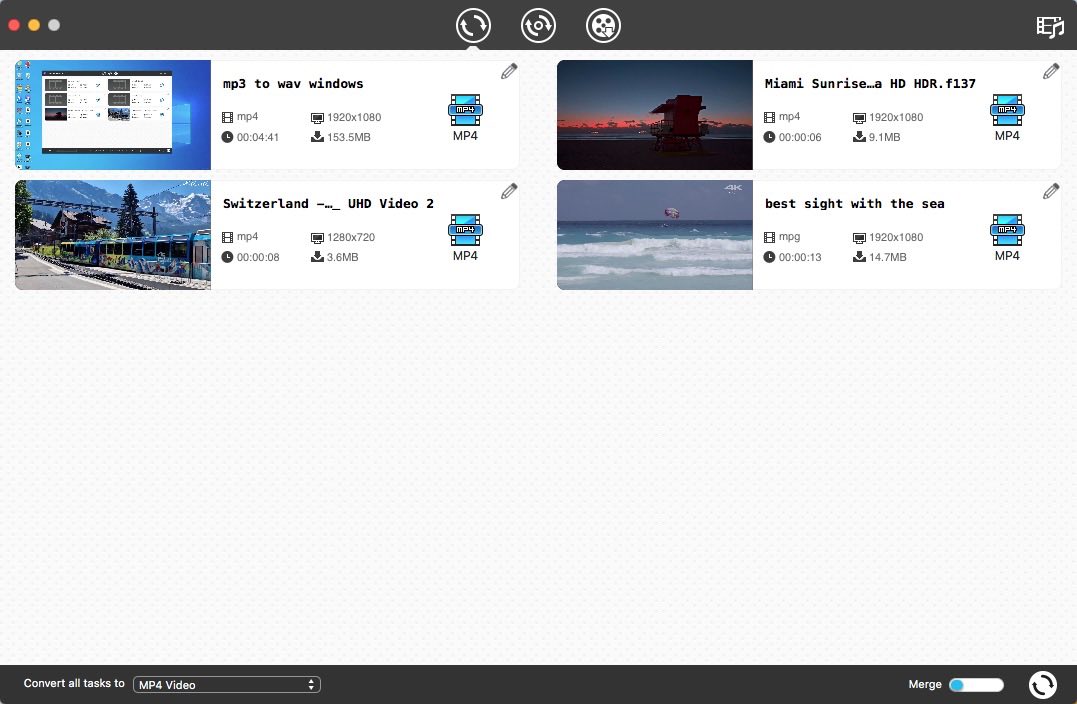Change output format for Switzerland video

click(x=465, y=230)
